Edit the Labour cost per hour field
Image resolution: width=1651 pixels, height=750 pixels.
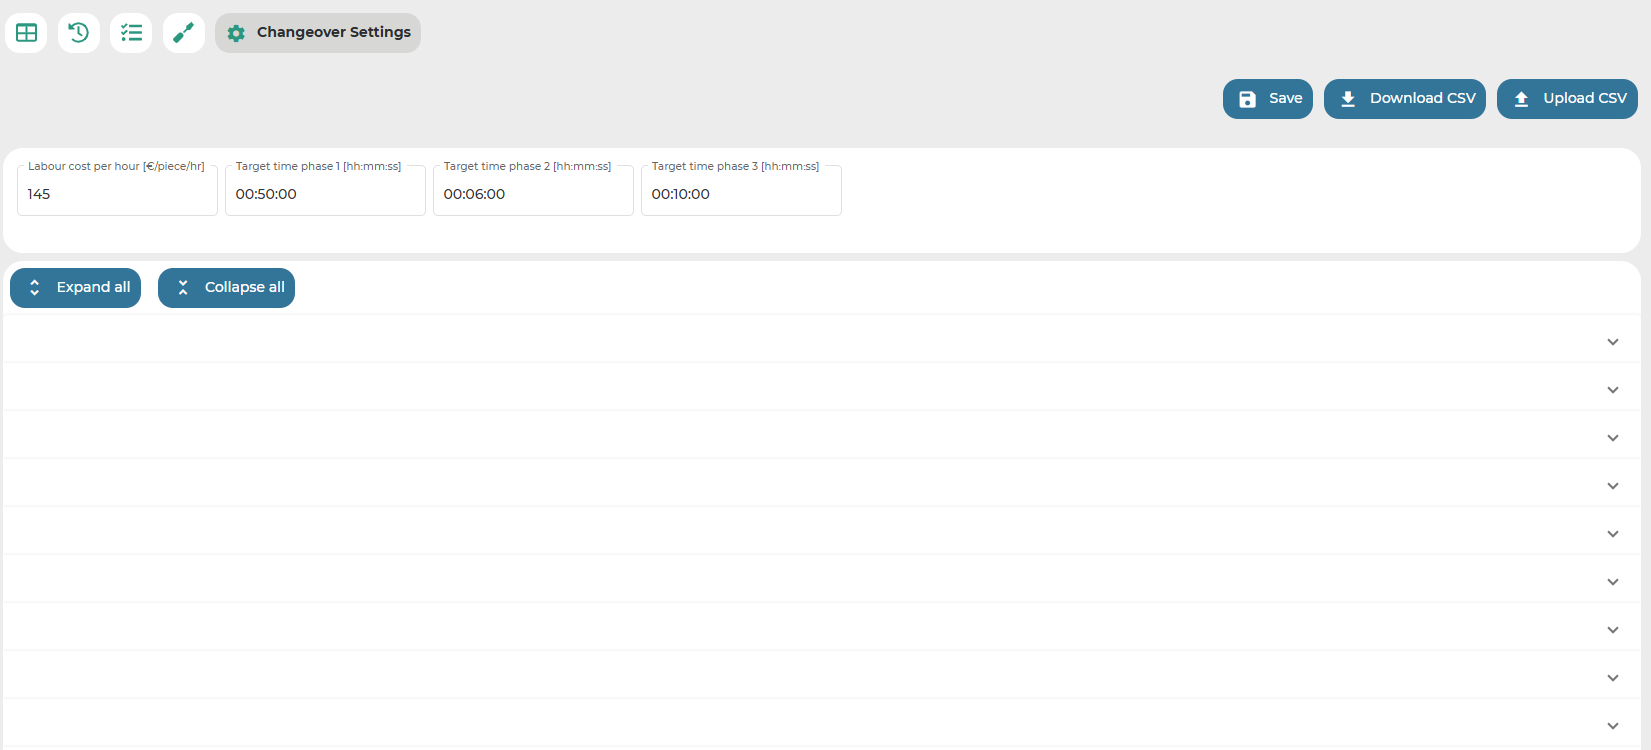tap(117, 194)
